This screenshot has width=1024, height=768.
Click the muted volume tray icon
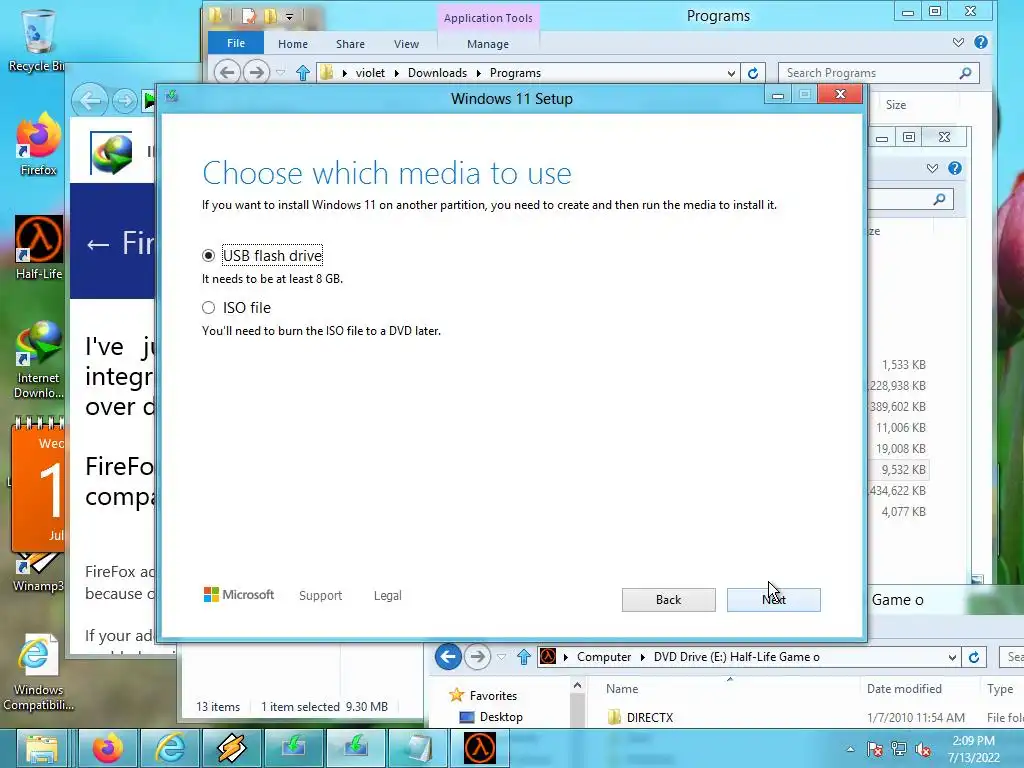[x=923, y=749]
